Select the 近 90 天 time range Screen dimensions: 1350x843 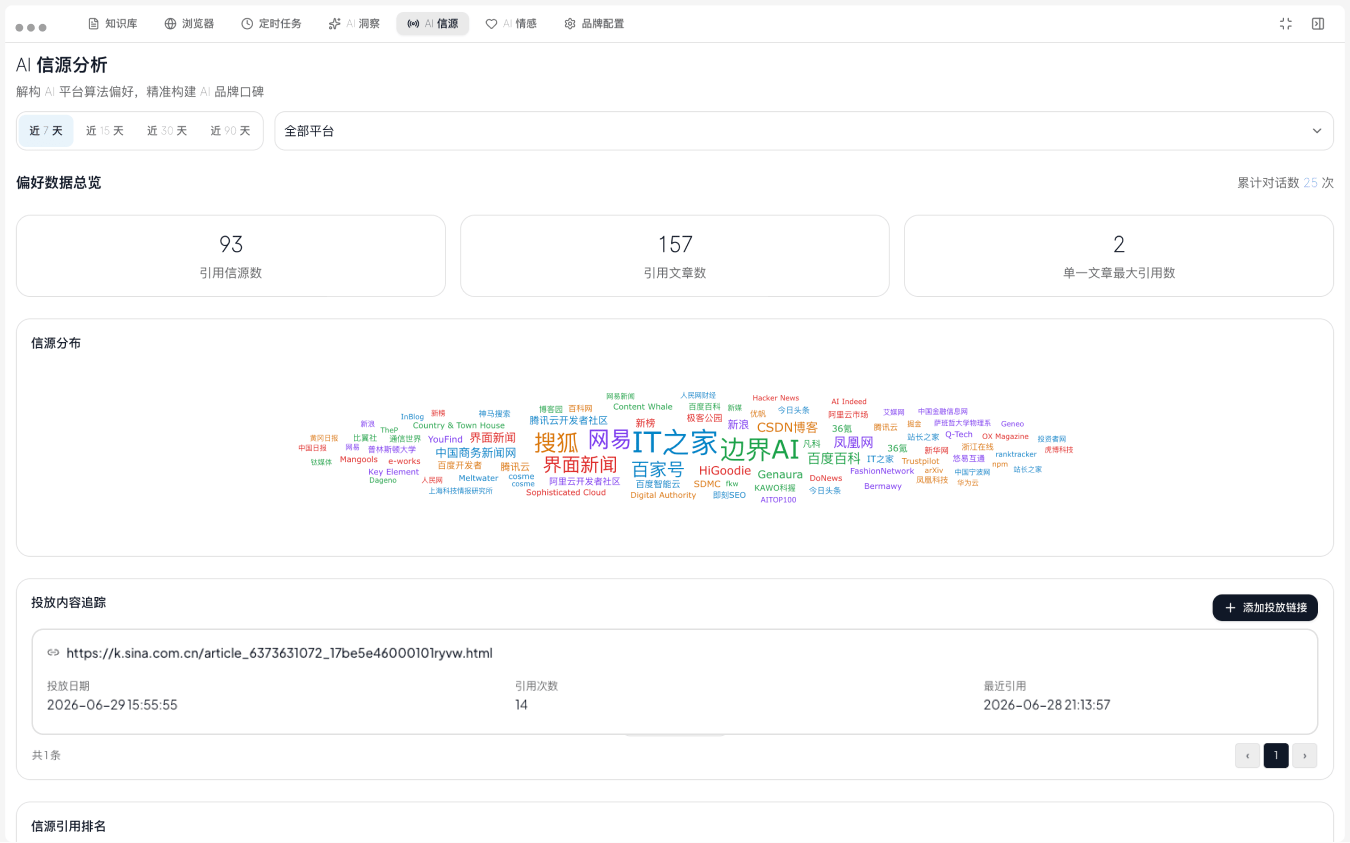coord(230,131)
